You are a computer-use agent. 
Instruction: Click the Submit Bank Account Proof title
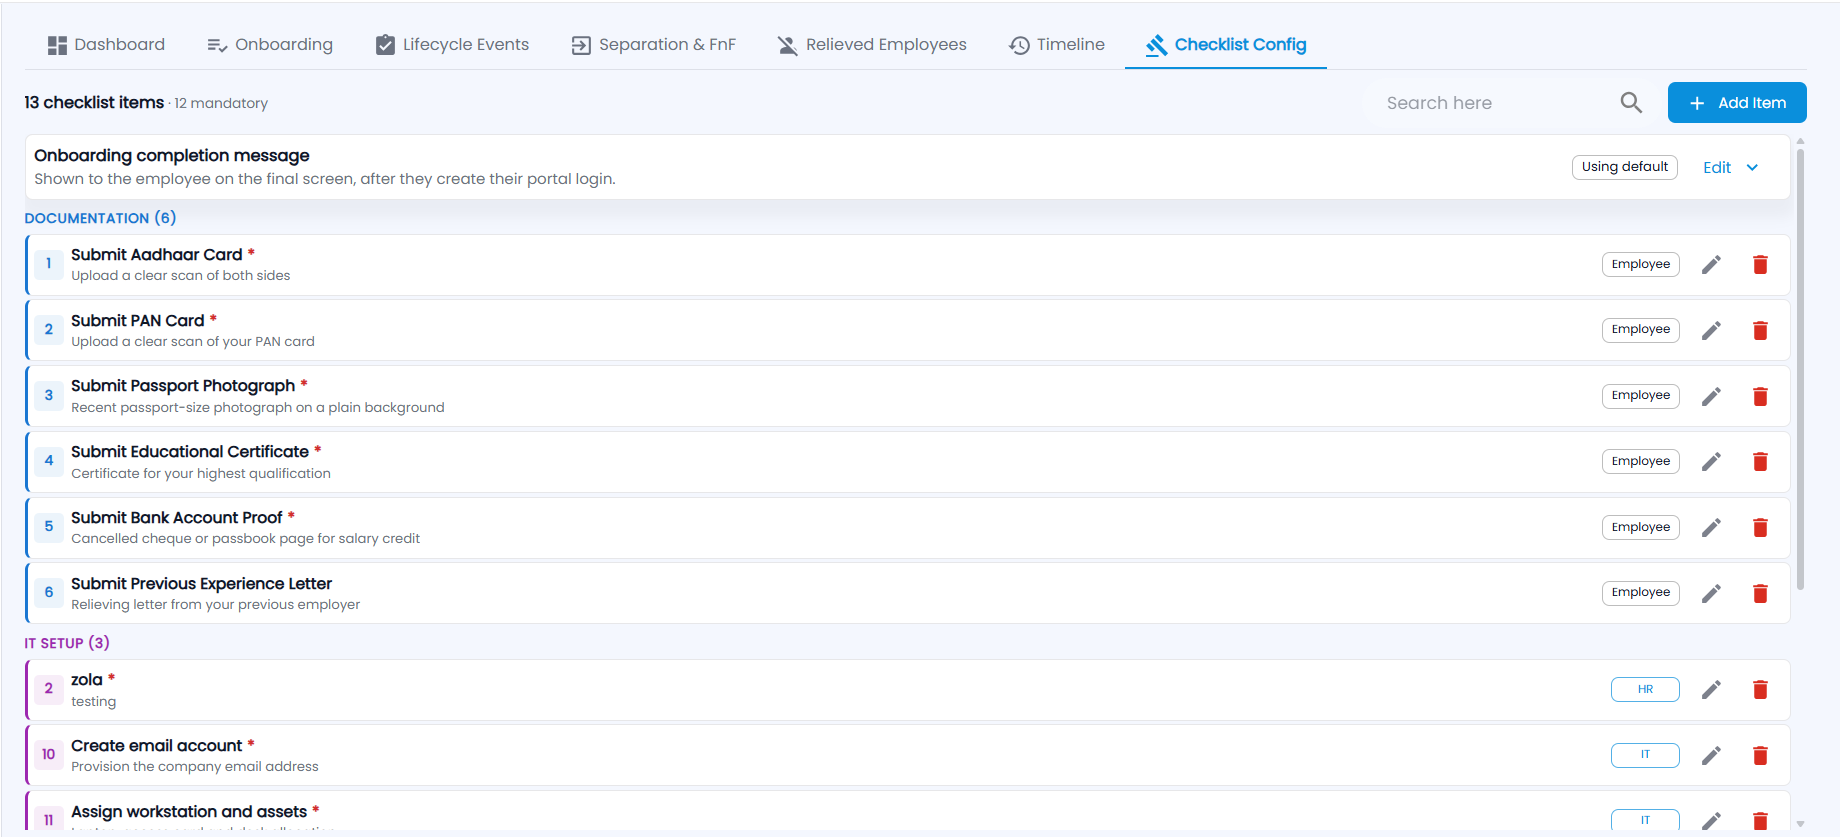coord(177,518)
